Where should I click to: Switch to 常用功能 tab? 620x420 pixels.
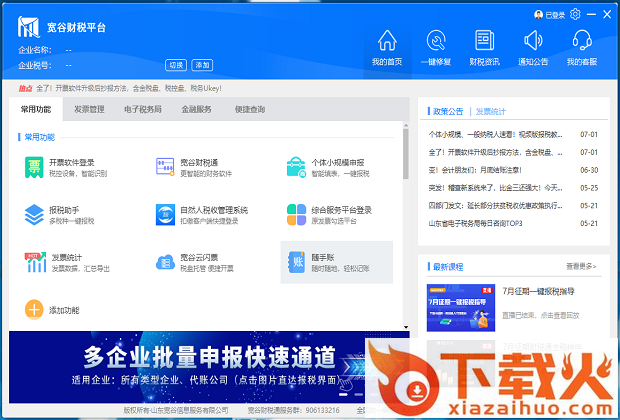pyautogui.click(x=36, y=109)
